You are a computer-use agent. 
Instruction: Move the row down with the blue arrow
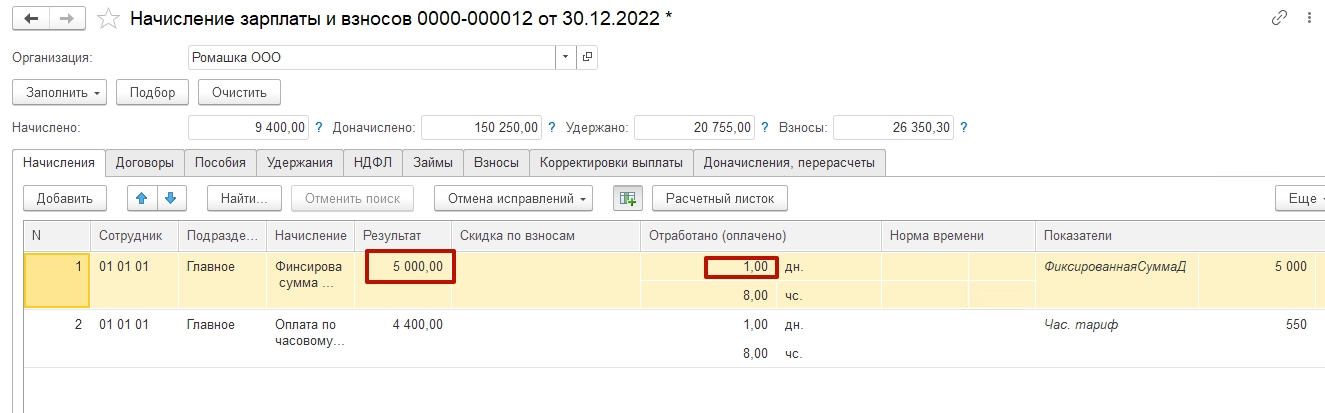click(x=171, y=199)
